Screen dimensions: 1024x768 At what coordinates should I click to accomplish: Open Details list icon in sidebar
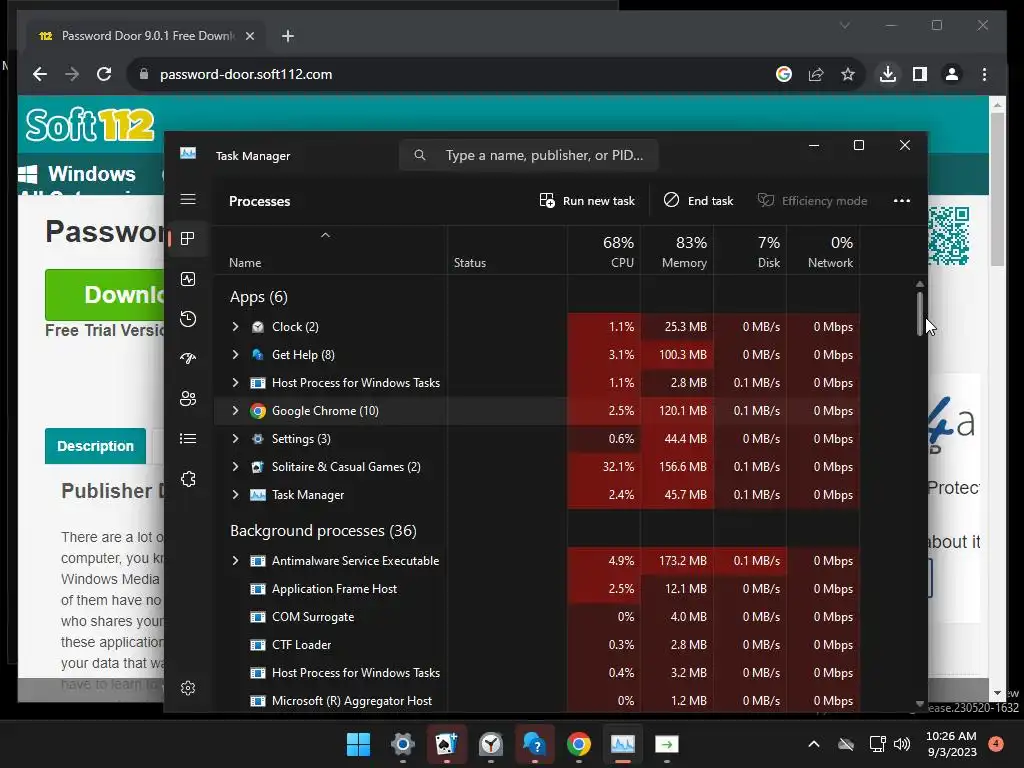pyautogui.click(x=188, y=439)
